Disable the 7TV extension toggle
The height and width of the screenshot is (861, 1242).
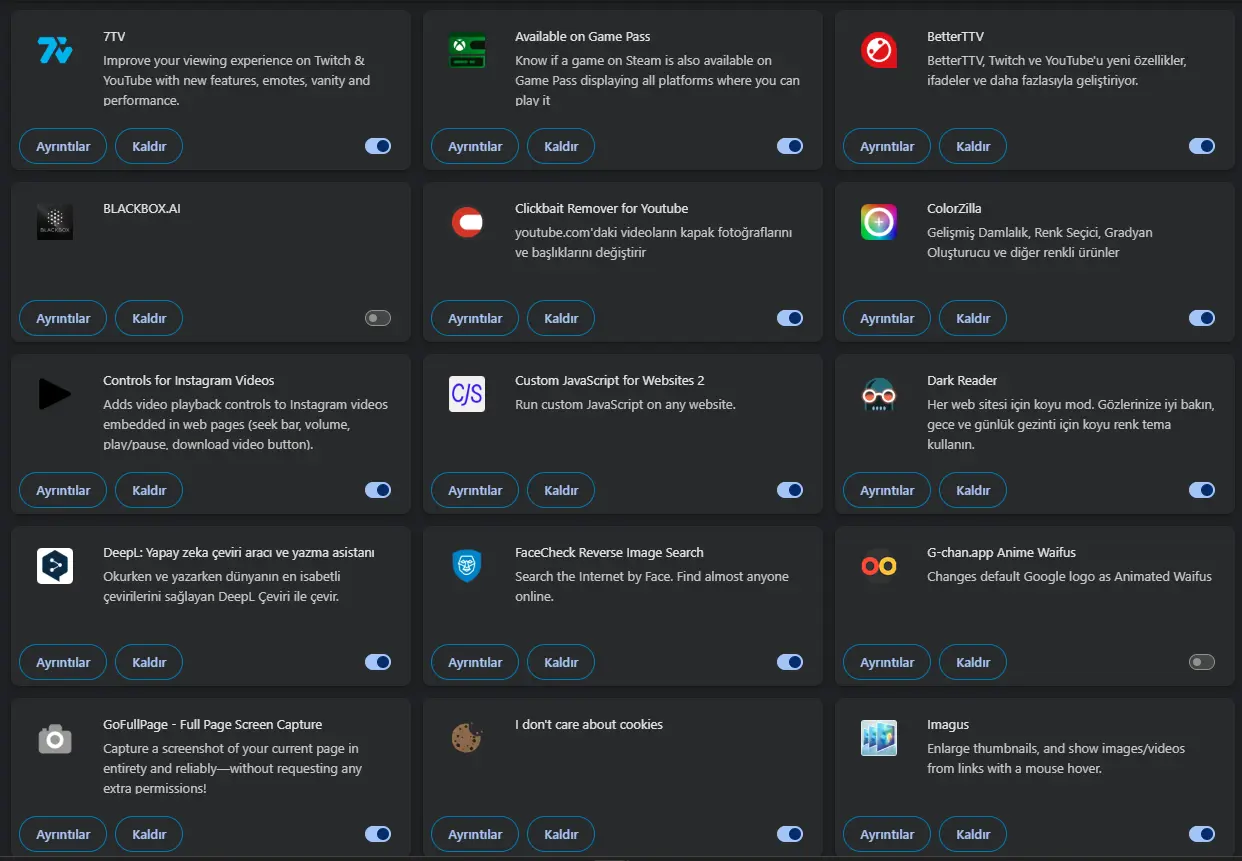pyautogui.click(x=378, y=146)
